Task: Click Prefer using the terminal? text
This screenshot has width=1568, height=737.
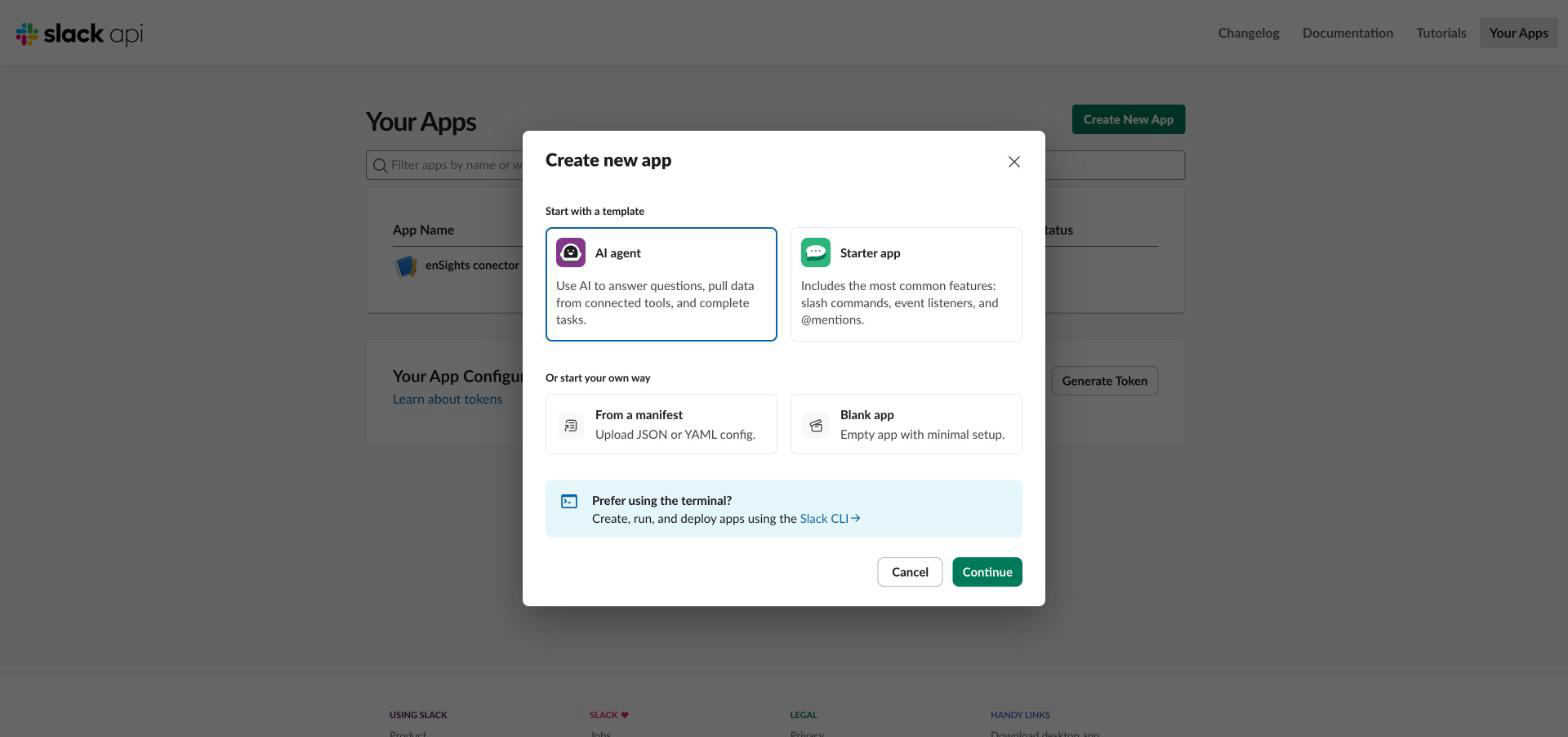Action: (x=662, y=501)
